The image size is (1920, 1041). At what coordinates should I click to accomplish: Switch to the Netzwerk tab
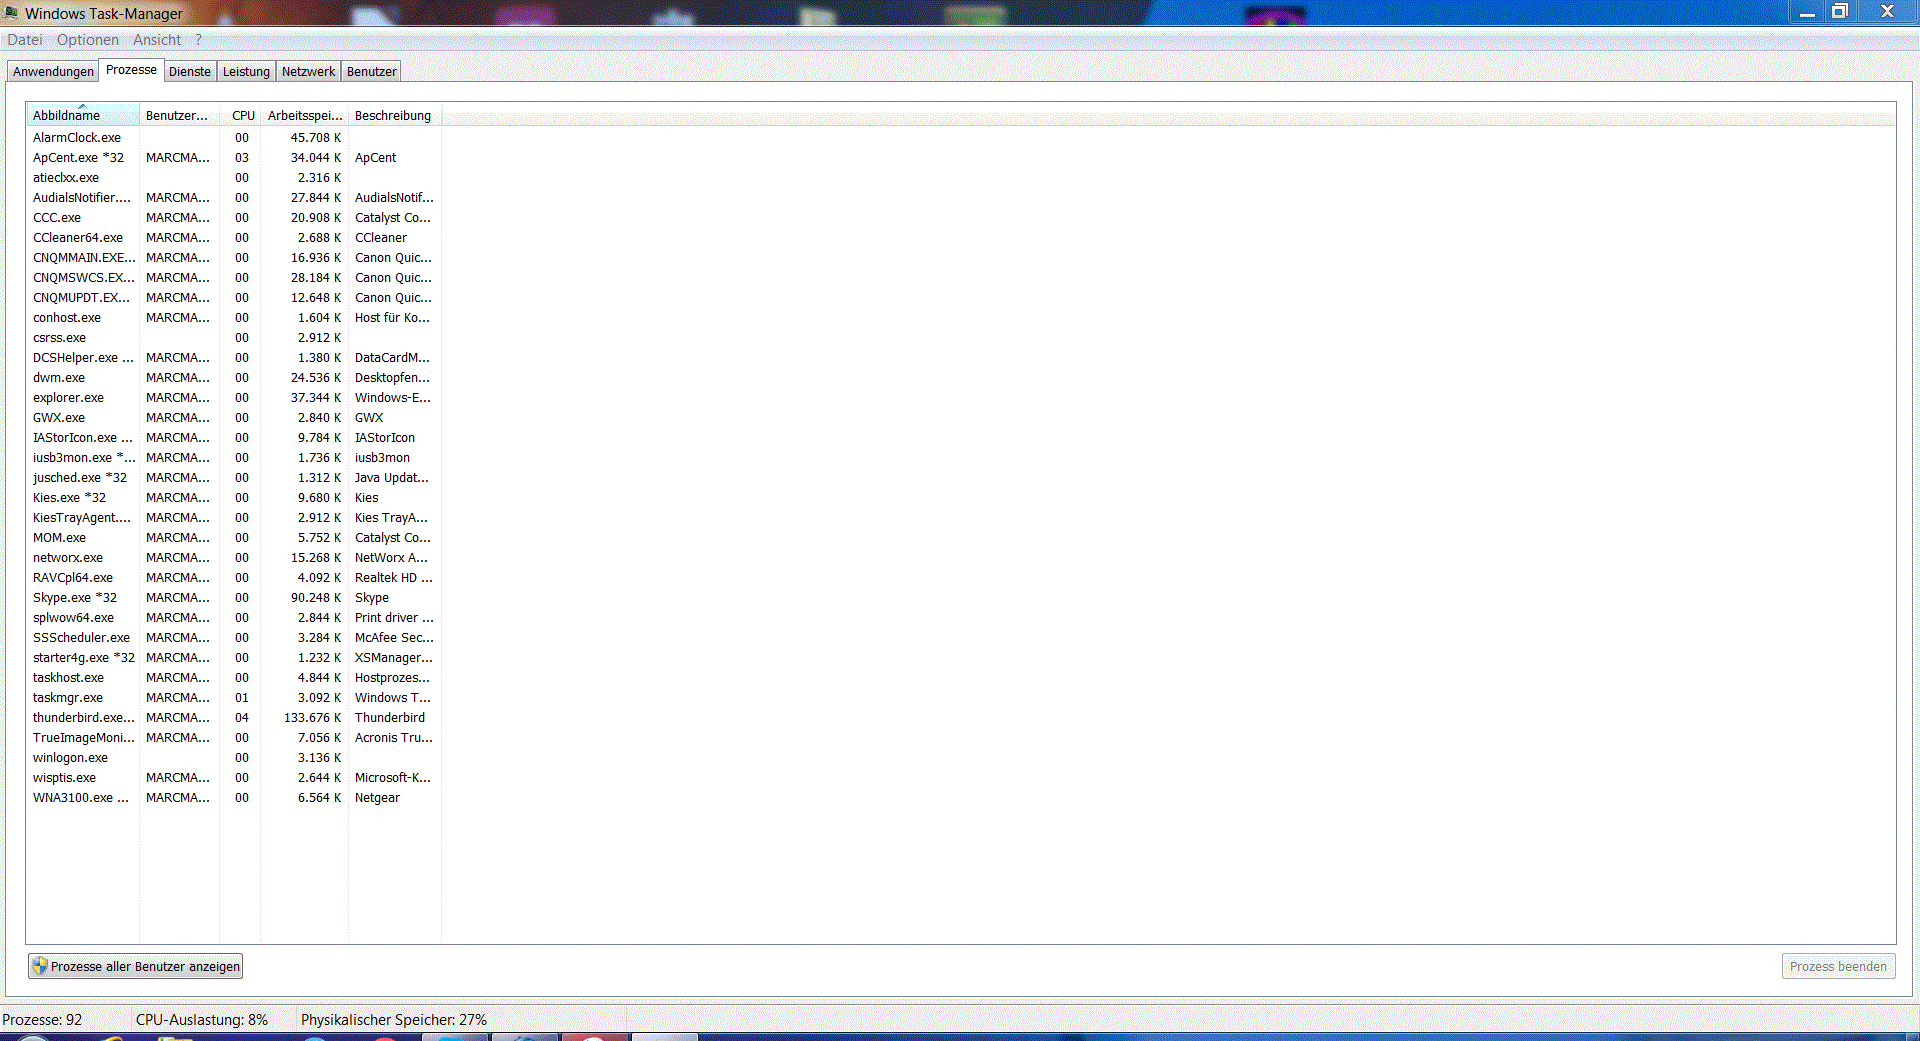point(308,72)
